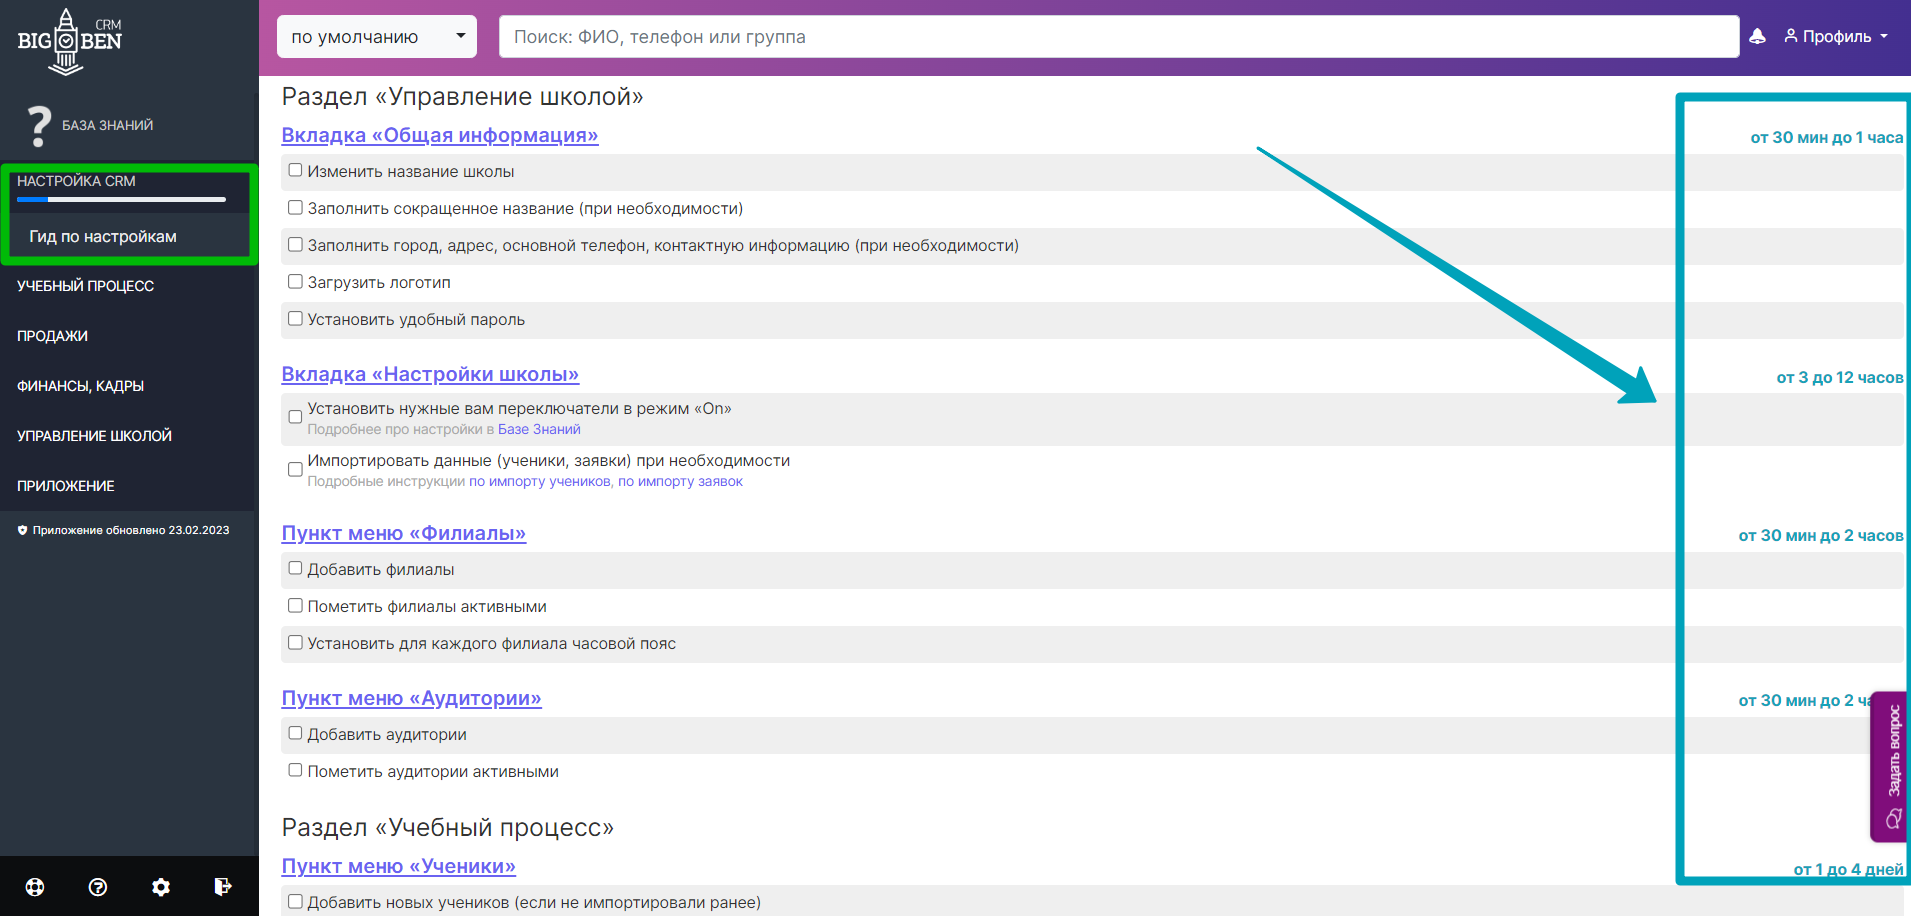Screen dimensions: 1911x916
Task: Open settings via the gear icon
Action: (x=161, y=887)
